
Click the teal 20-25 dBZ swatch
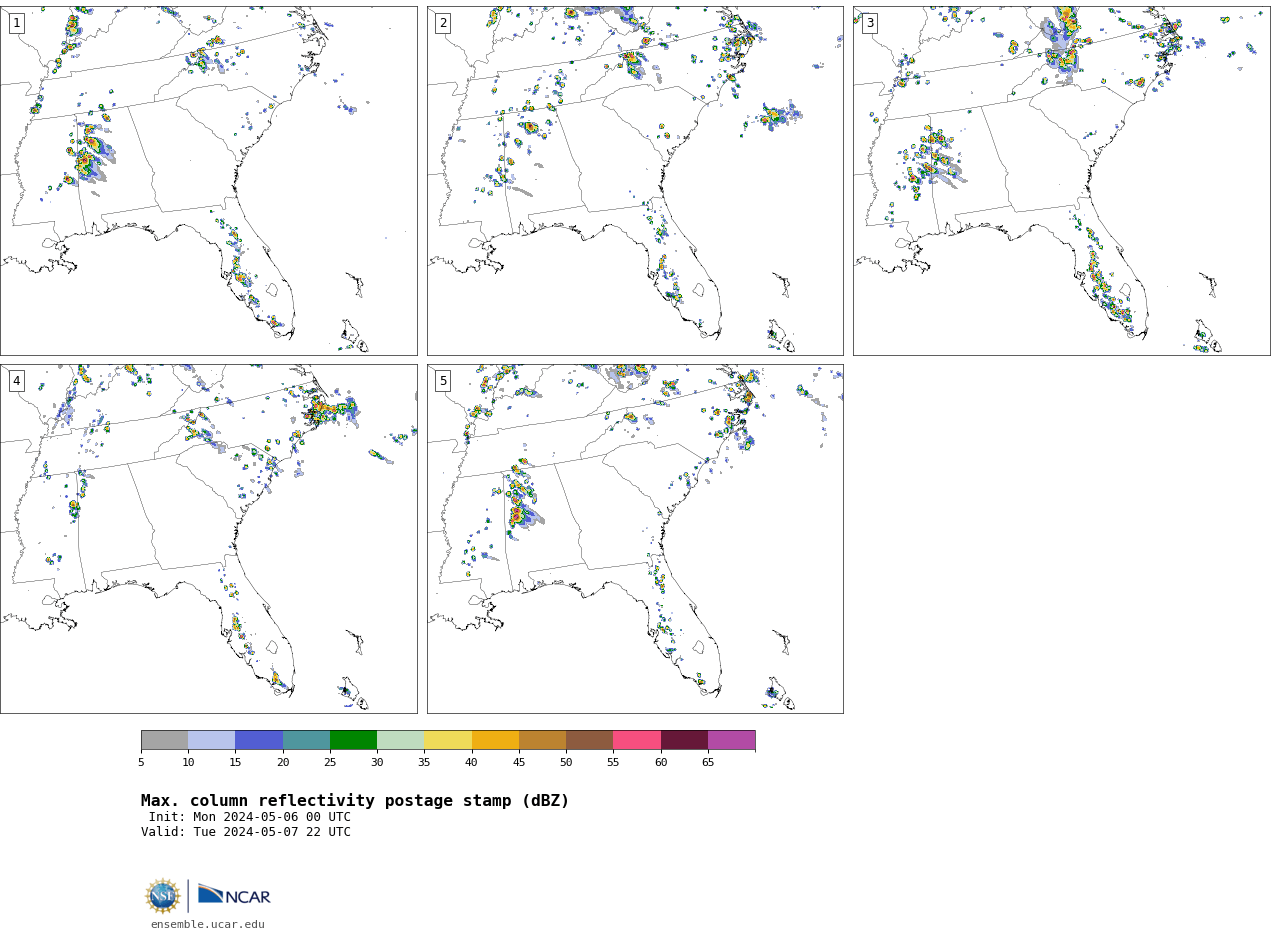click(x=306, y=740)
